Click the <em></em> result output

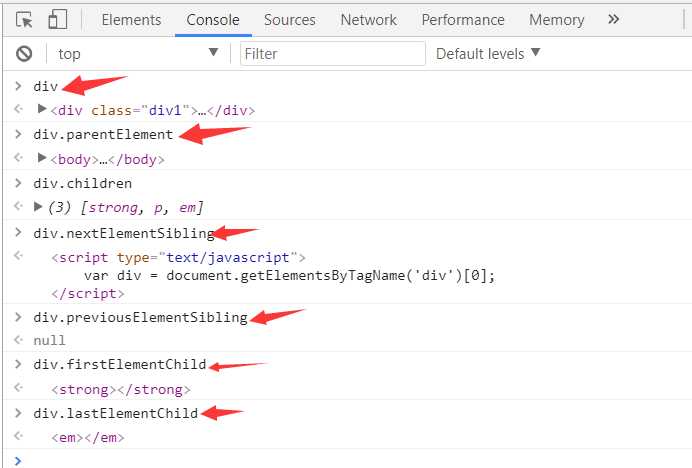pyautogui.click(x=88, y=438)
